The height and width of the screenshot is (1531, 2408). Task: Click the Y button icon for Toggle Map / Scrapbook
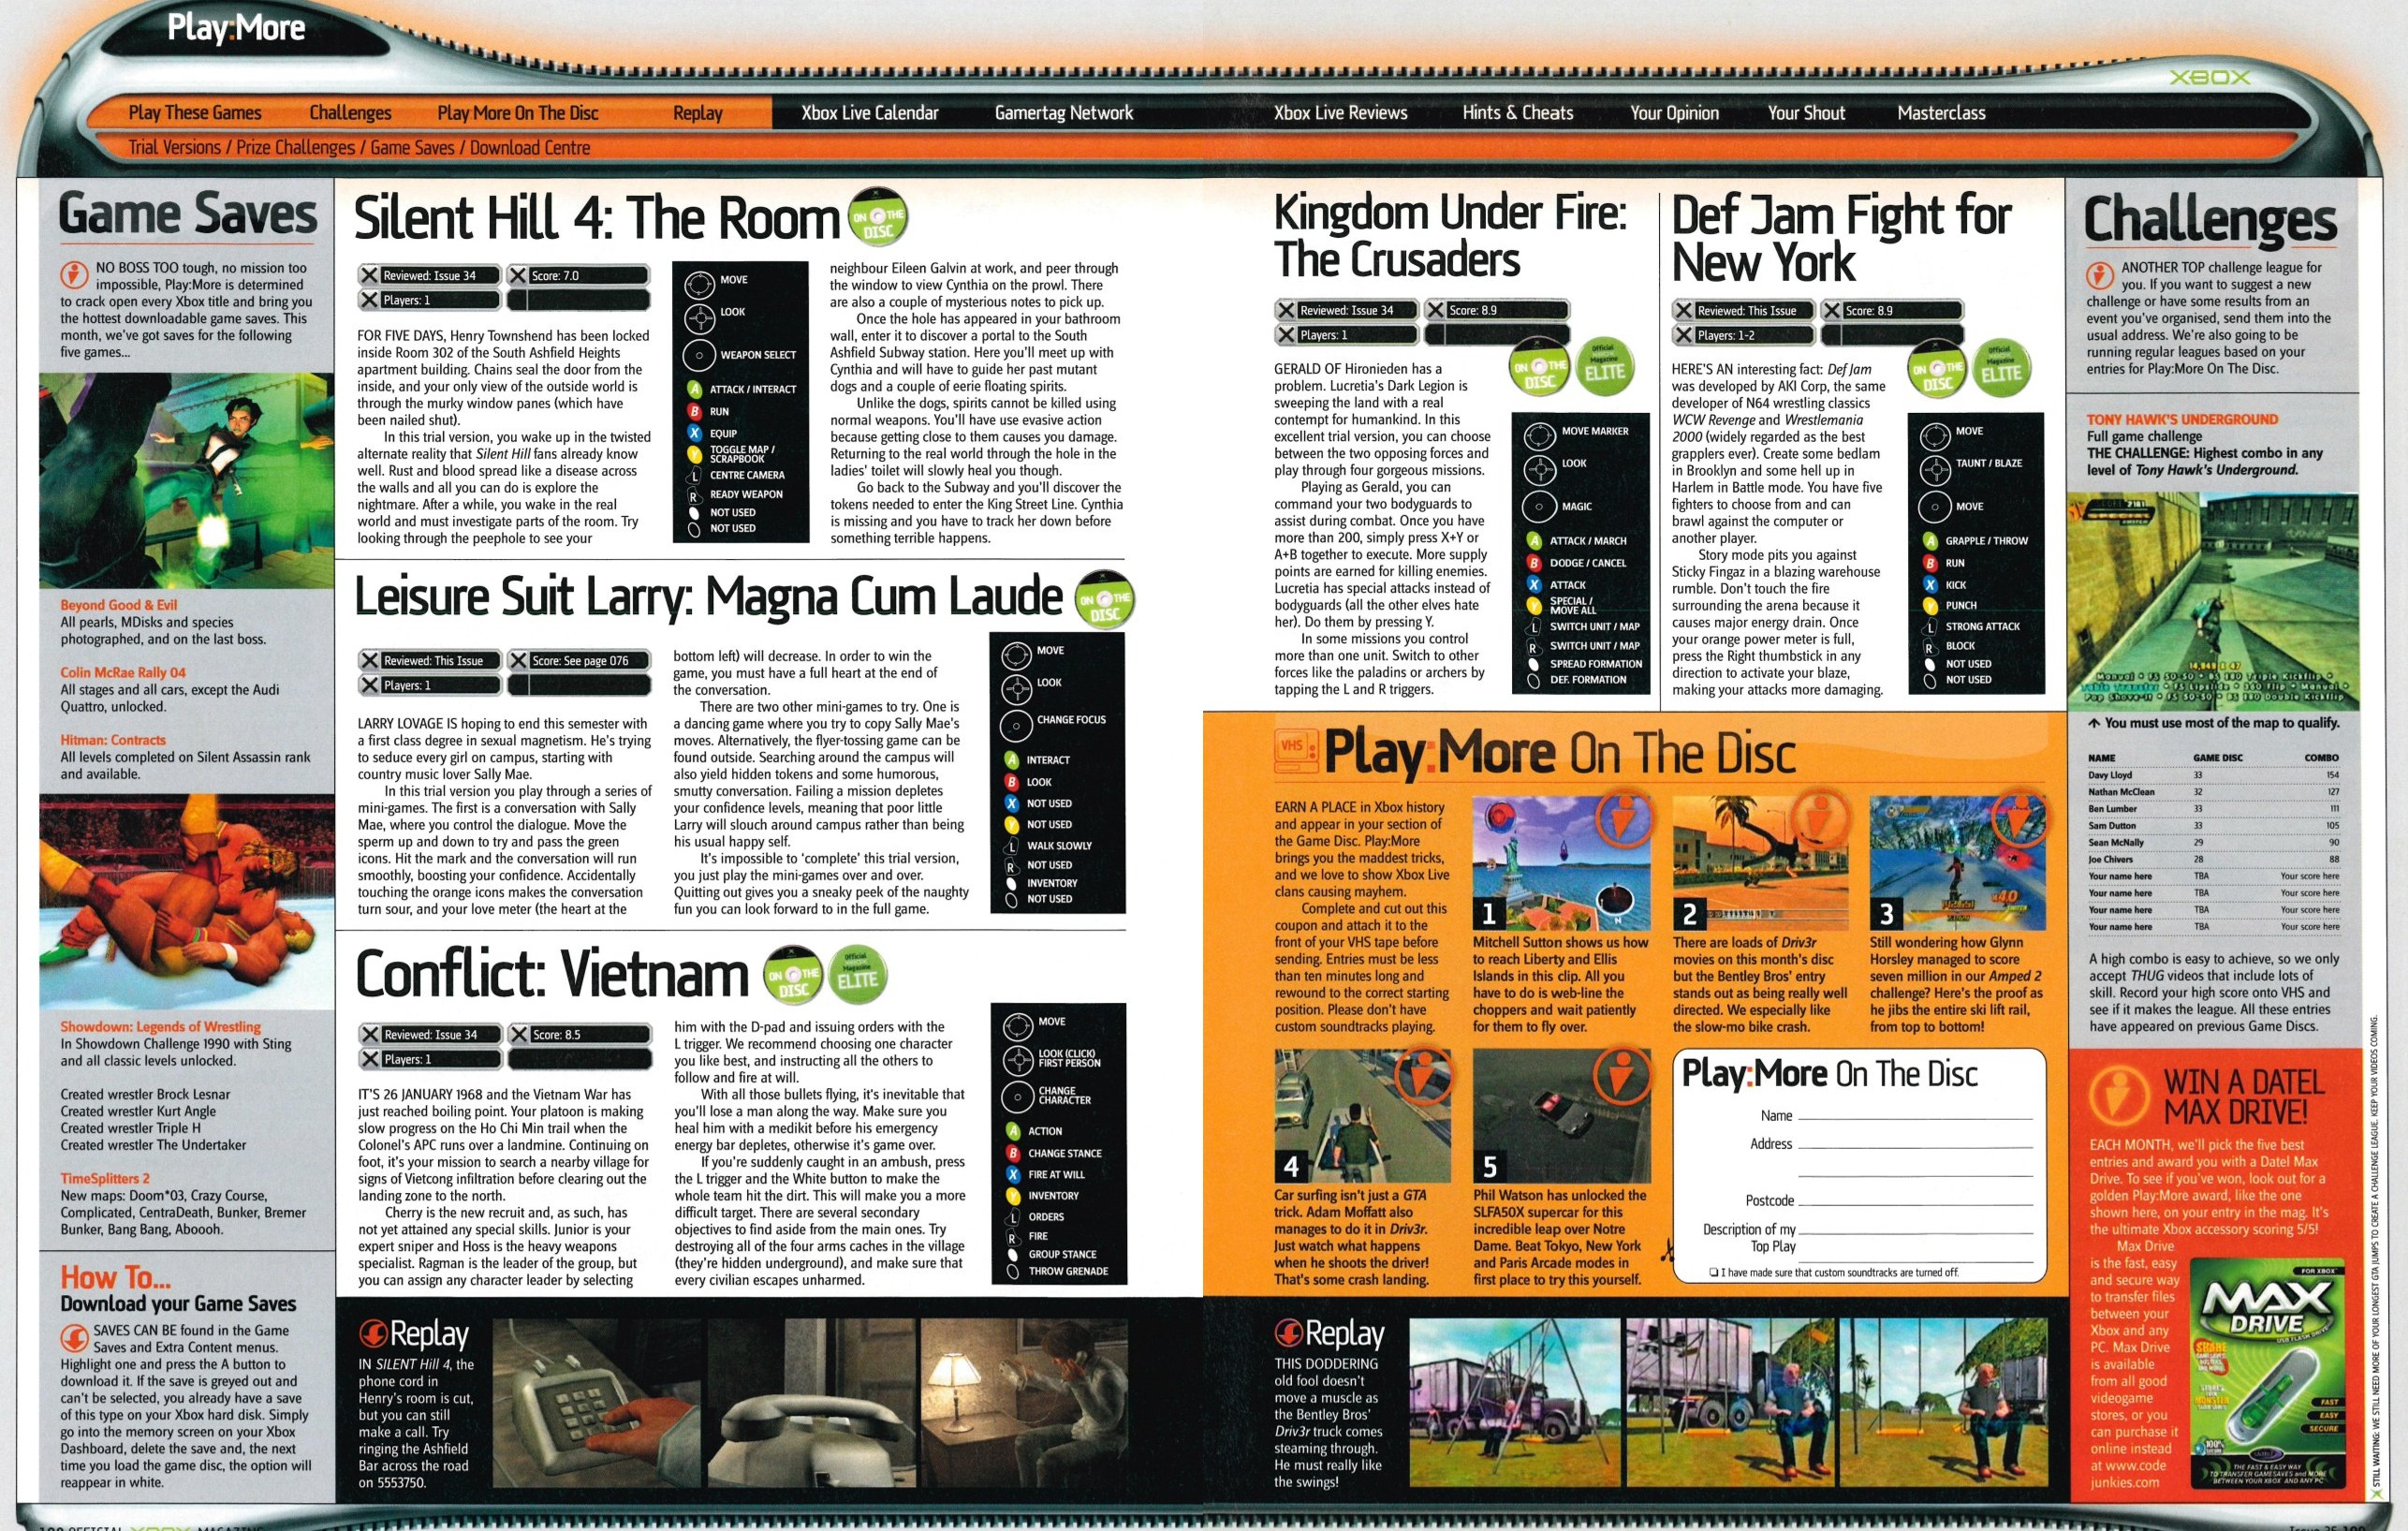pos(694,454)
